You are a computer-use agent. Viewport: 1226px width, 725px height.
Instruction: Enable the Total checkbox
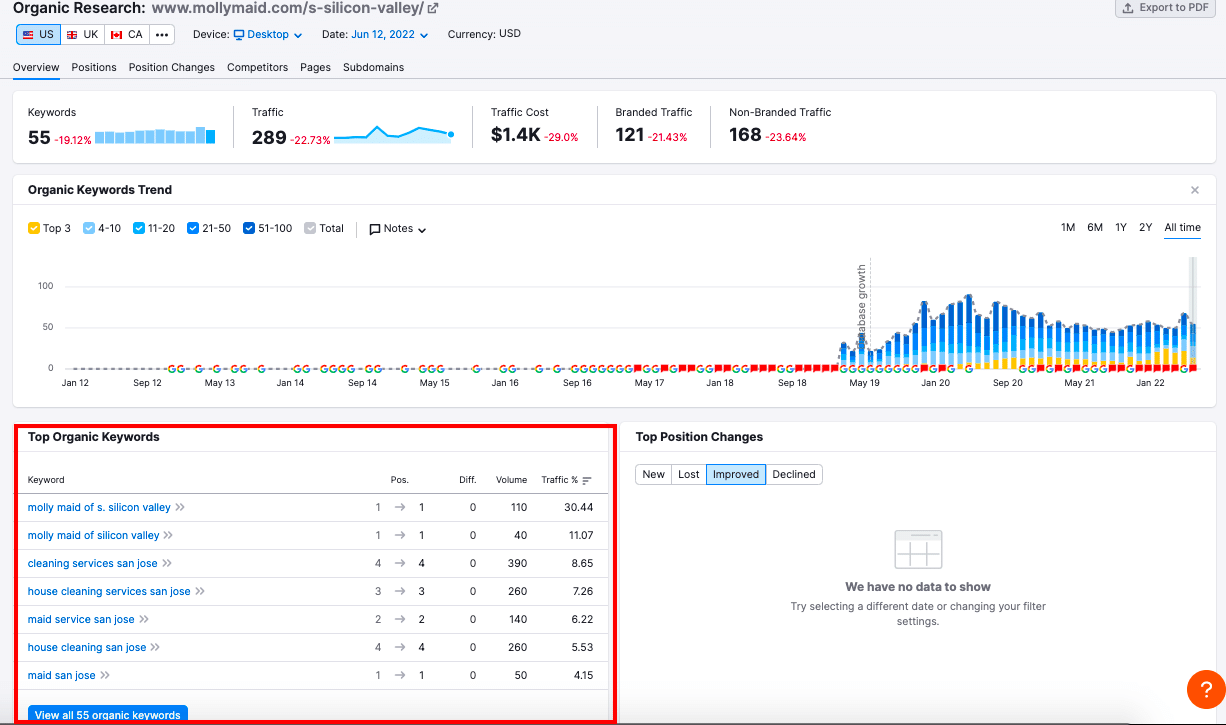coord(311,228)
